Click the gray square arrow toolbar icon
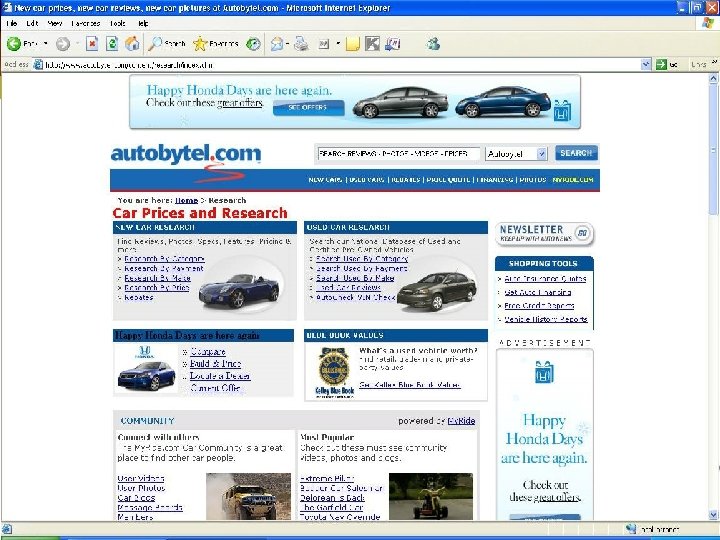 click(x=372, y=44)
